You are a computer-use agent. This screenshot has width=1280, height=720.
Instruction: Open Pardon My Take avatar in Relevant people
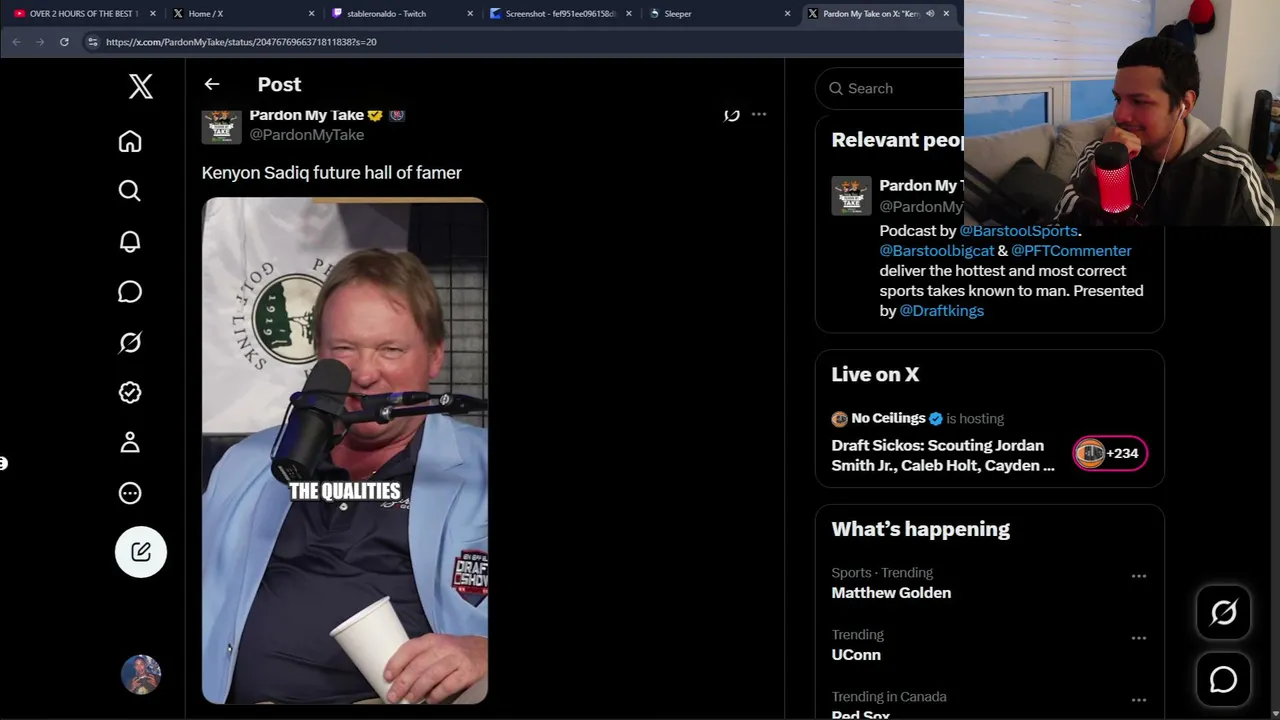tap(851, 196)
